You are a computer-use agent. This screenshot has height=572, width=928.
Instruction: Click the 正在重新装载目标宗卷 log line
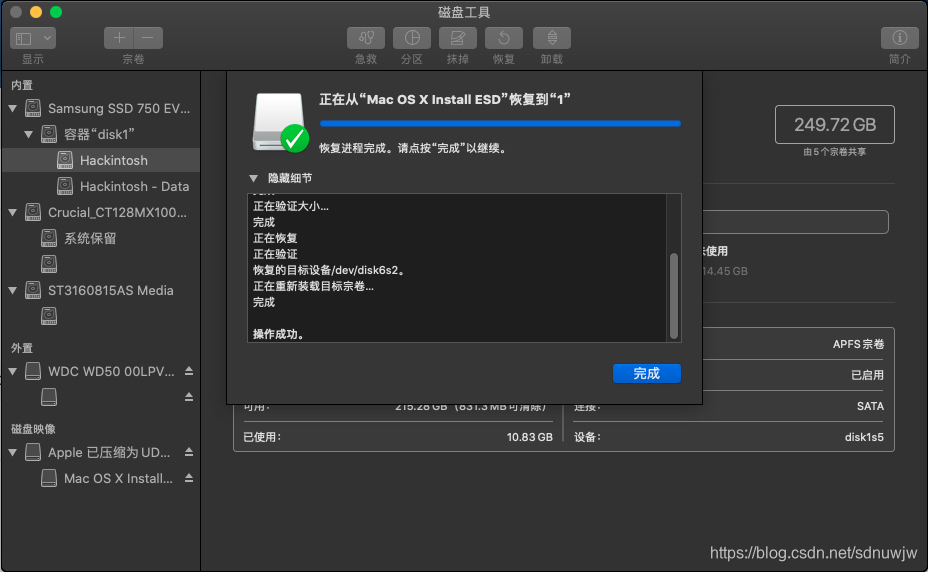313,286
